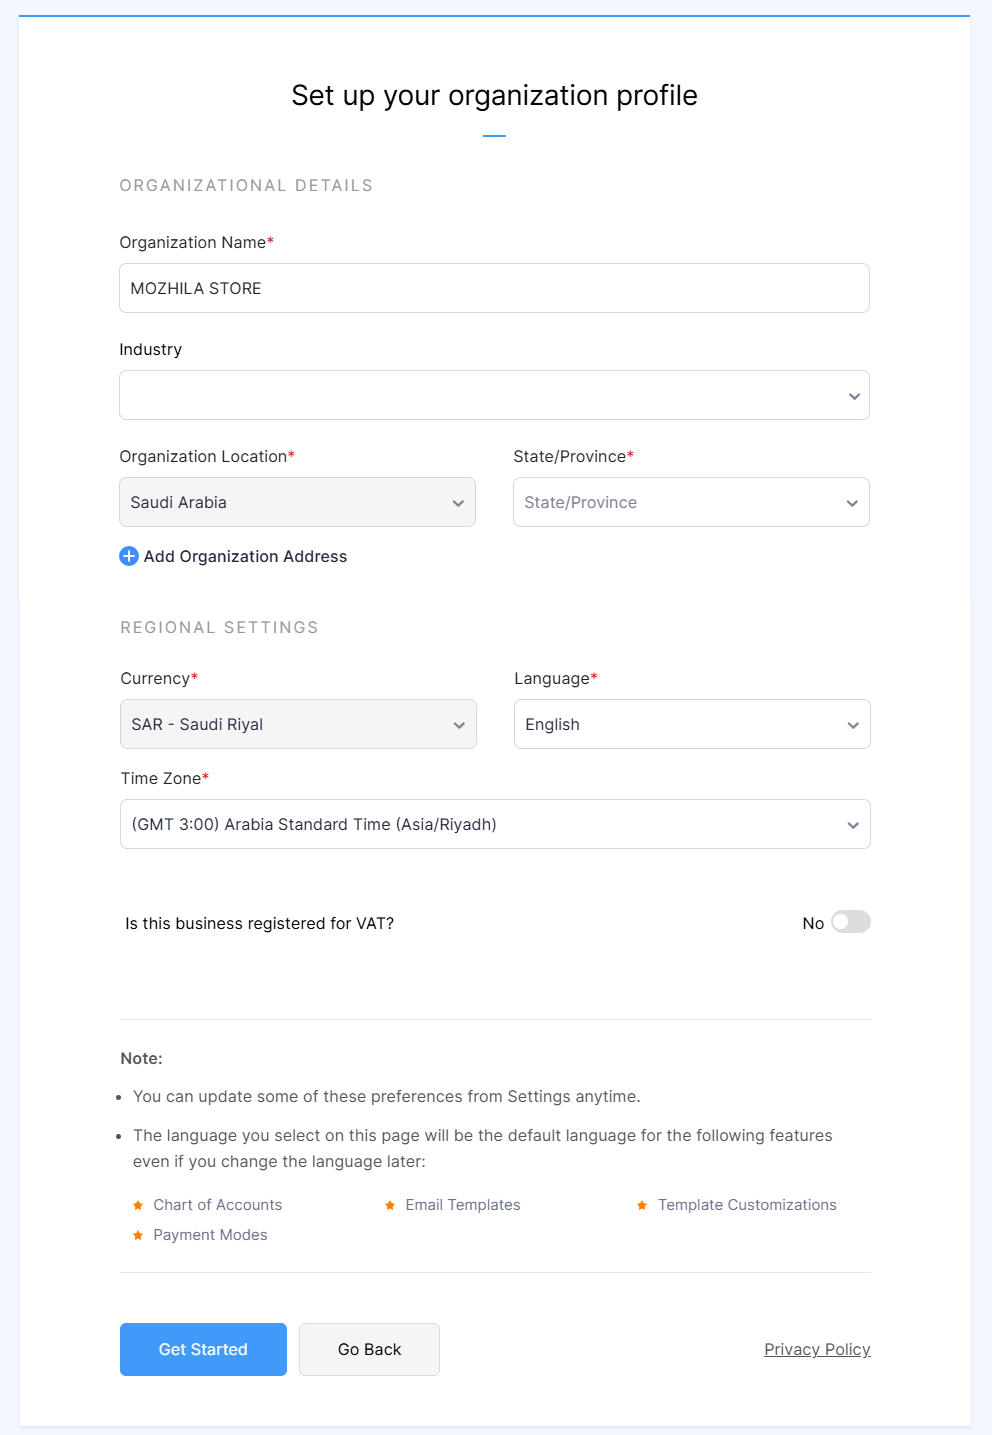Click the chevron arrow in the Industry field
992x1435 pixels.
tap(854, 396)
